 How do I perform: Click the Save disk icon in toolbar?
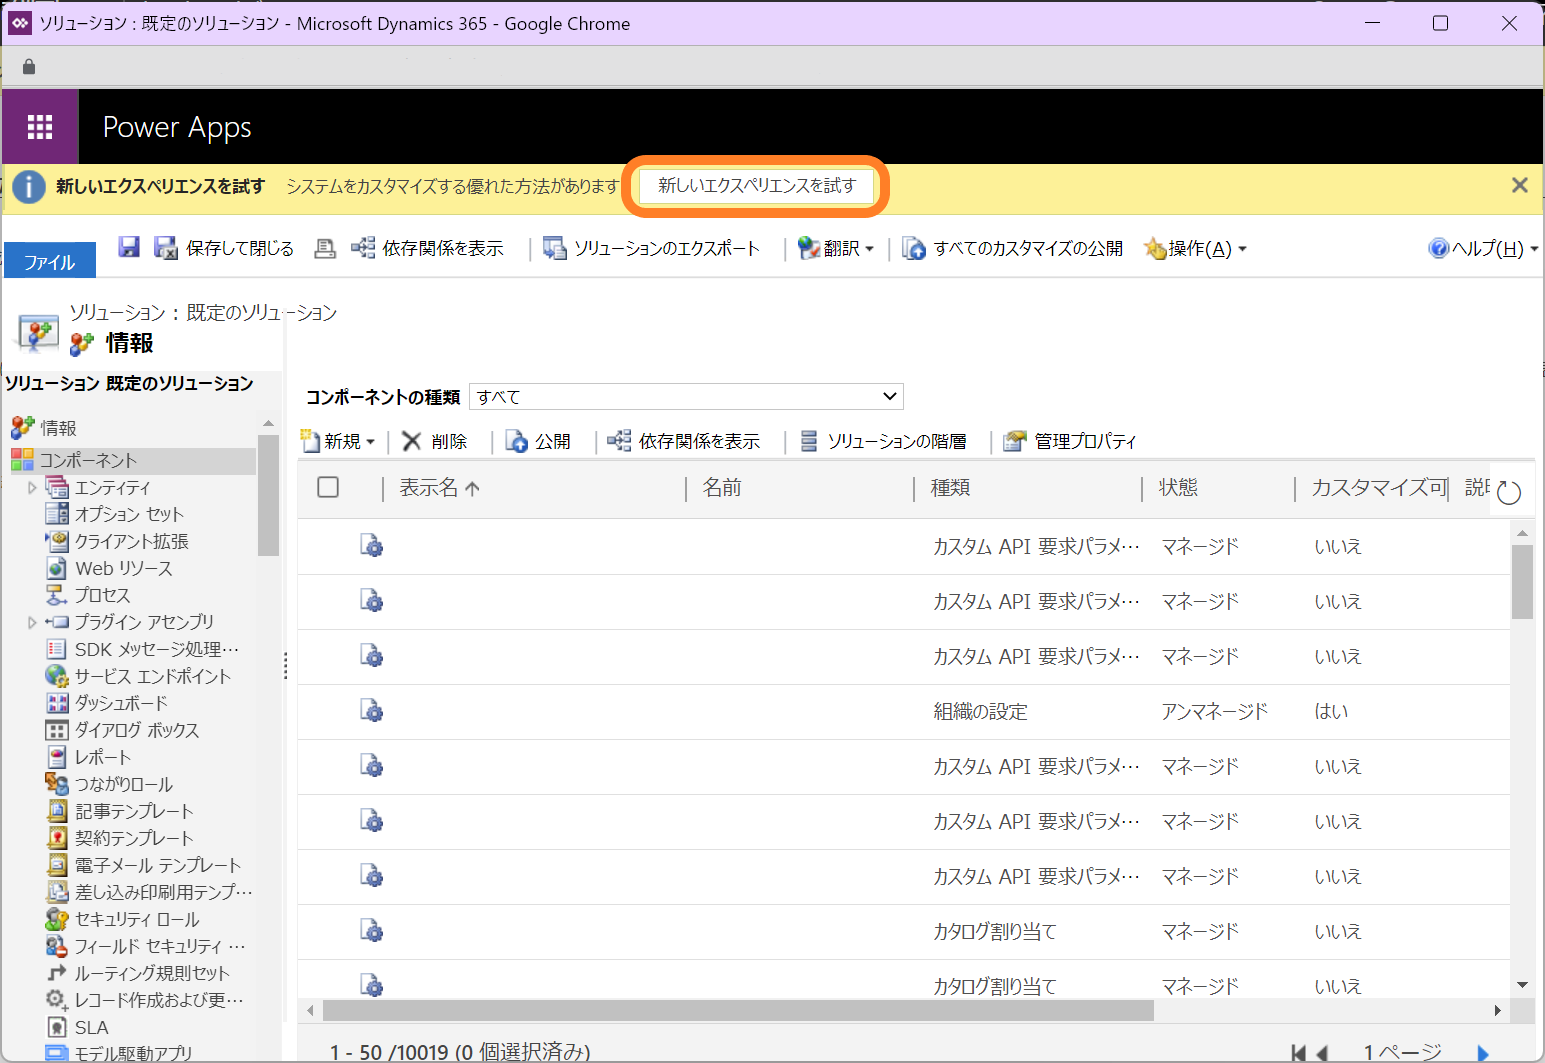coord(129,247)
